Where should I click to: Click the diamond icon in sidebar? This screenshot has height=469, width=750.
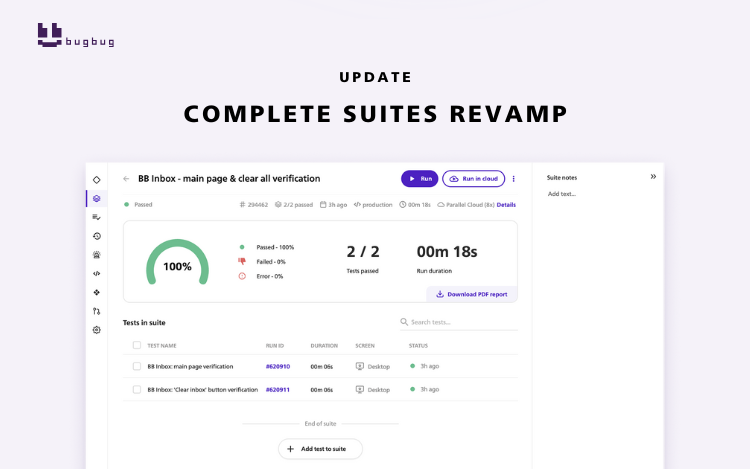click(96, 179)
